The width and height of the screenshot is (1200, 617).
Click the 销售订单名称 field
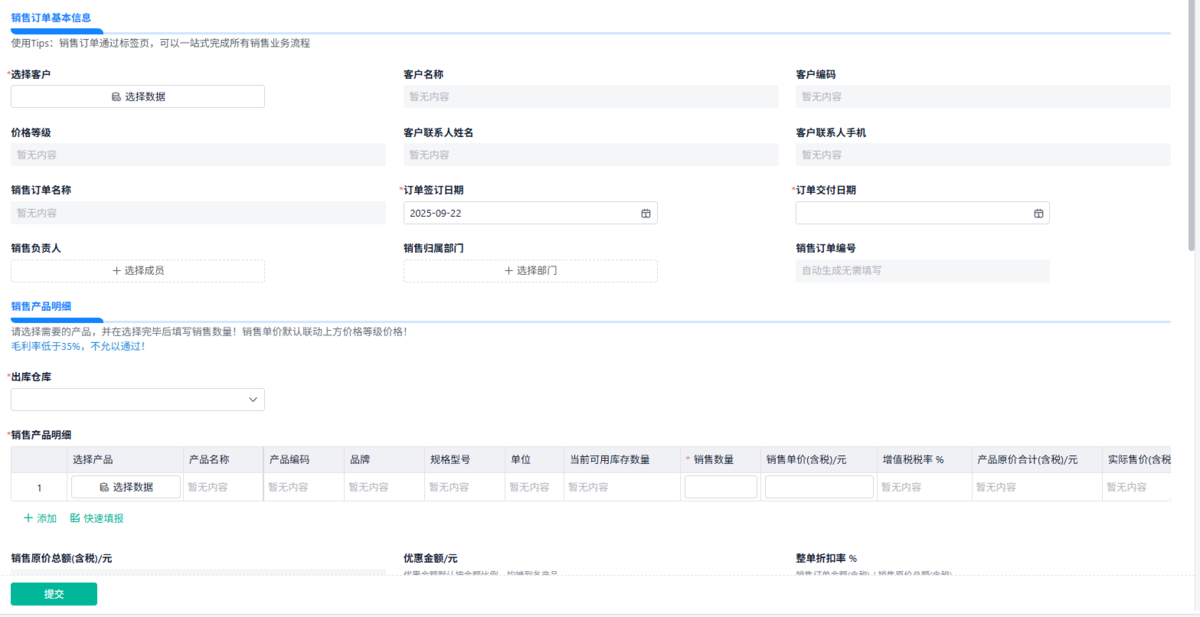tap(198, 213)
